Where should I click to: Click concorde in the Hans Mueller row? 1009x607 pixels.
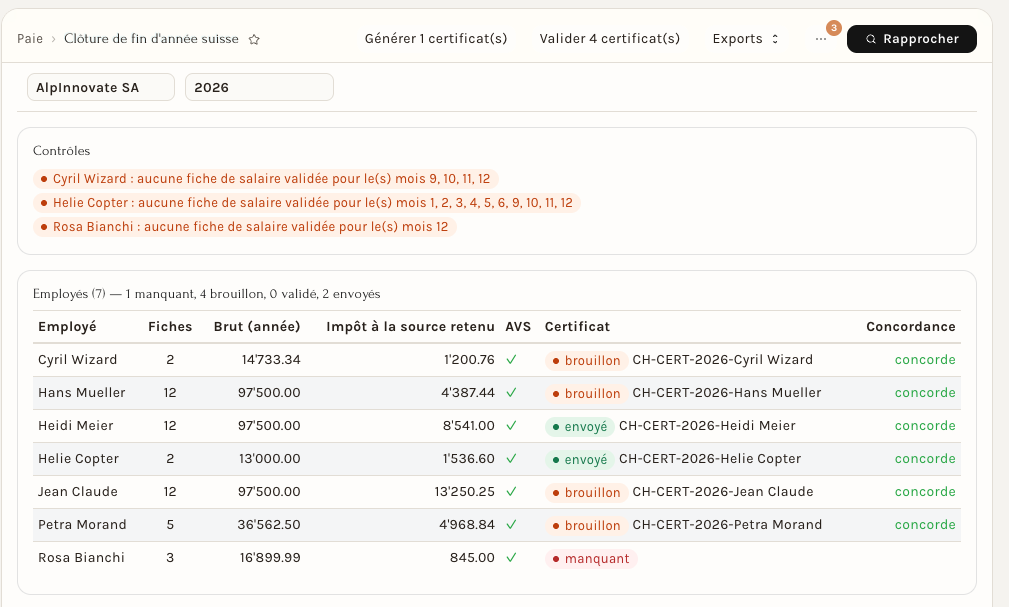[x=925, y=393]
